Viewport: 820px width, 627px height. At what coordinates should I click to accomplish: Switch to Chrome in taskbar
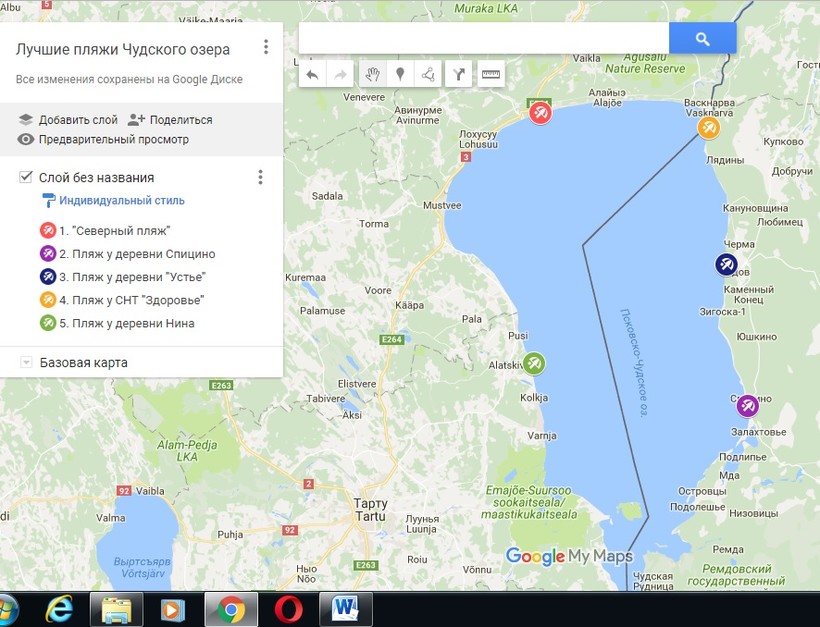[231, 610]
